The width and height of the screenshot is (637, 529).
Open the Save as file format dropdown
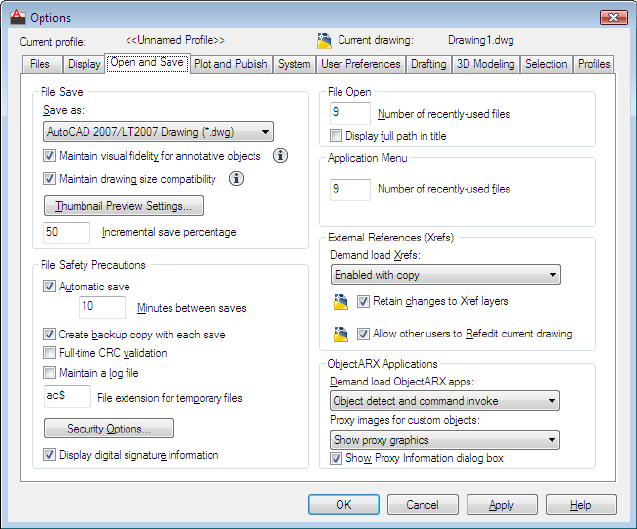[x=158, y=132]
